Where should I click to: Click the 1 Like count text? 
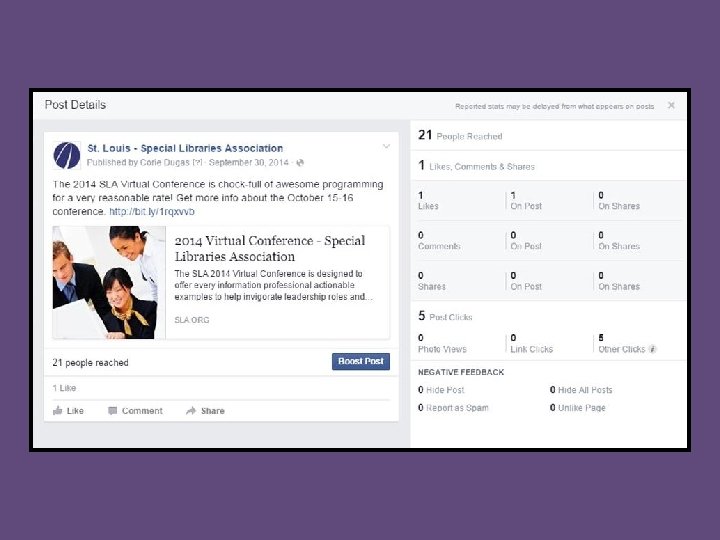click(x=64, y=388)
